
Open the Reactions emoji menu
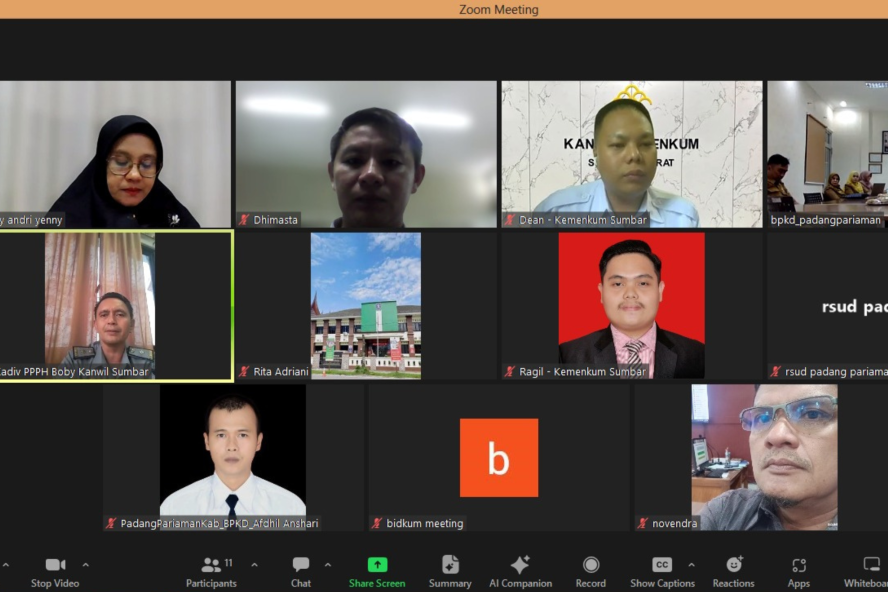pos(734,565)
